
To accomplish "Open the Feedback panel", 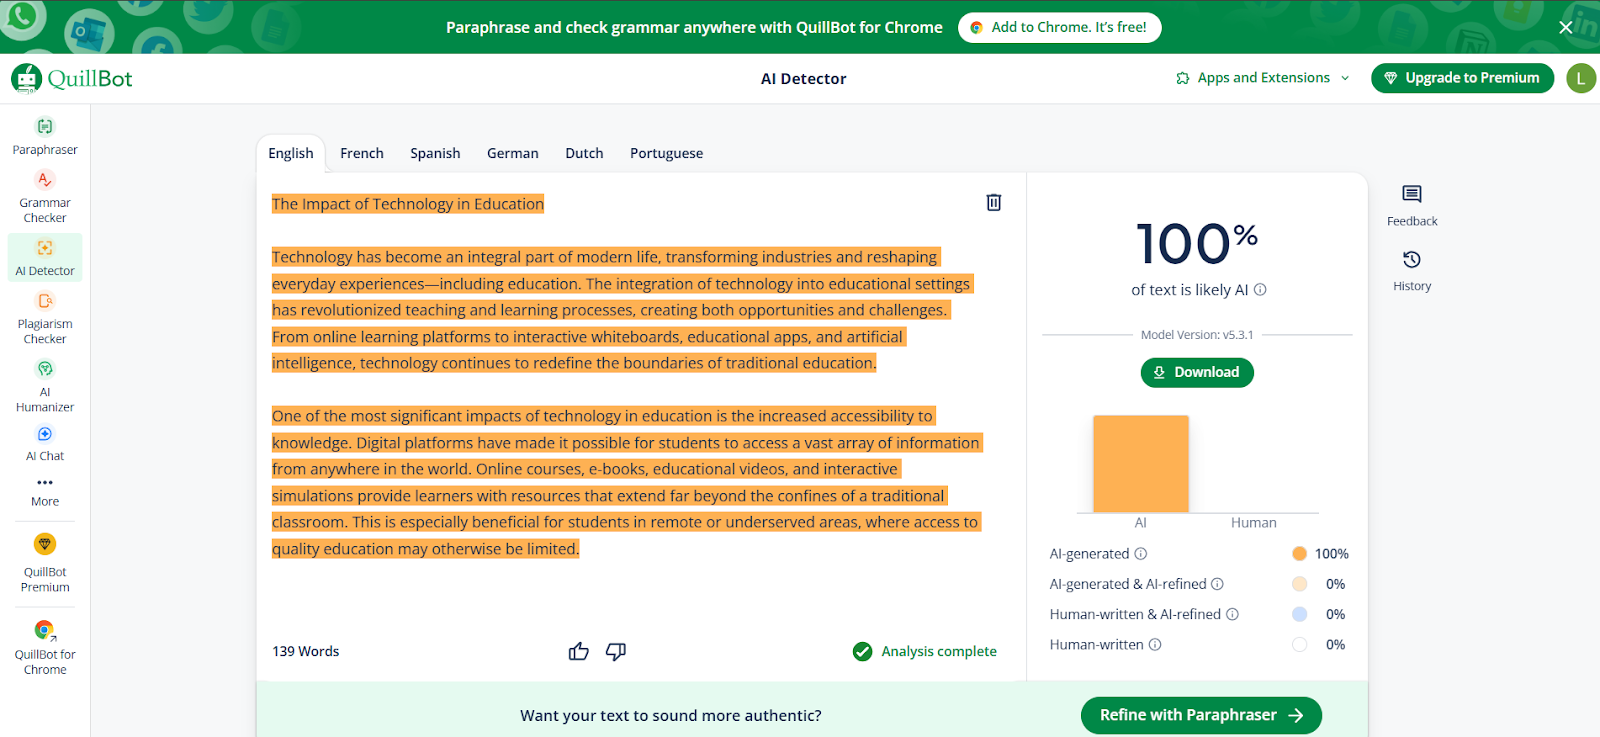I will click(x=1412, y=206).
